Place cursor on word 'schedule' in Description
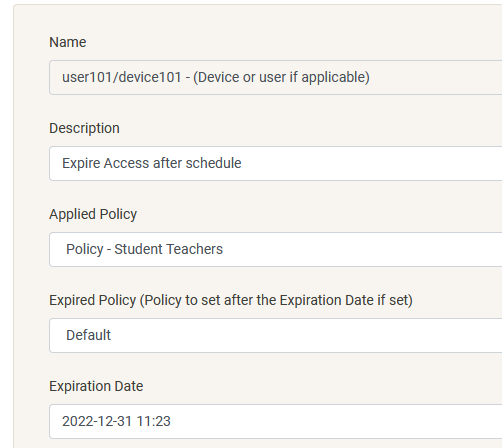This screenshot has height=448, width=502. coord(213,163)
